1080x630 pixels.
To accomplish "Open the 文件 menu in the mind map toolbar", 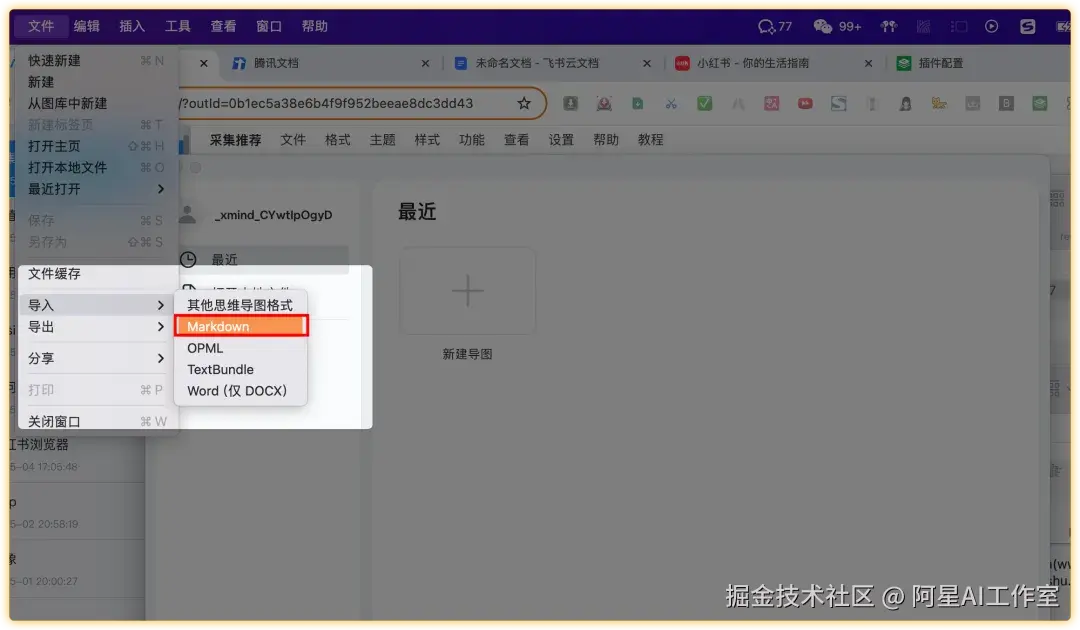I will (x=293, y=140).
